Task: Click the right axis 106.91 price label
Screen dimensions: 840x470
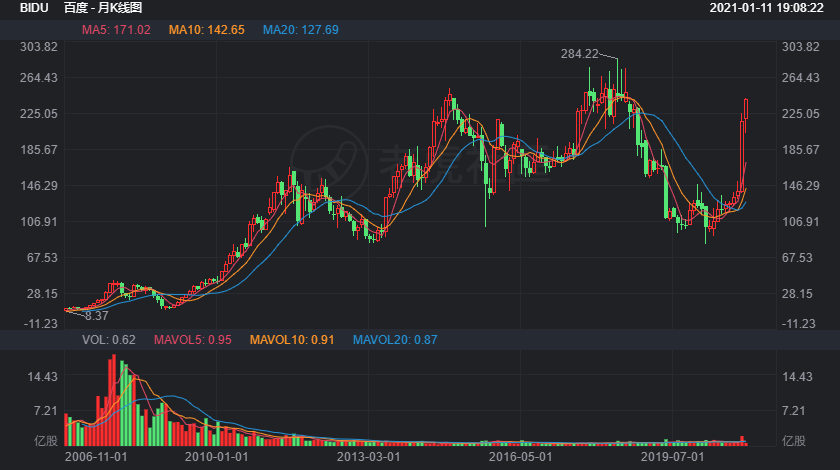Action: coord(801,222)
